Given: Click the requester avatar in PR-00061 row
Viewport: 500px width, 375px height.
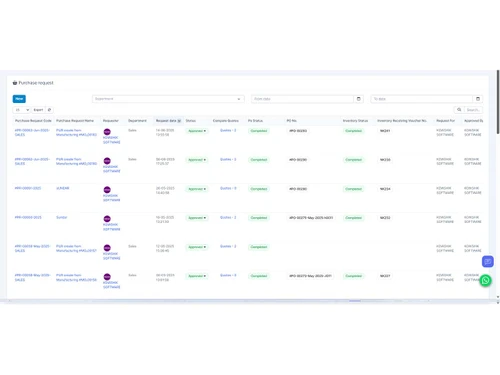Looking at the screenshot, I should [x=107, y=190].
